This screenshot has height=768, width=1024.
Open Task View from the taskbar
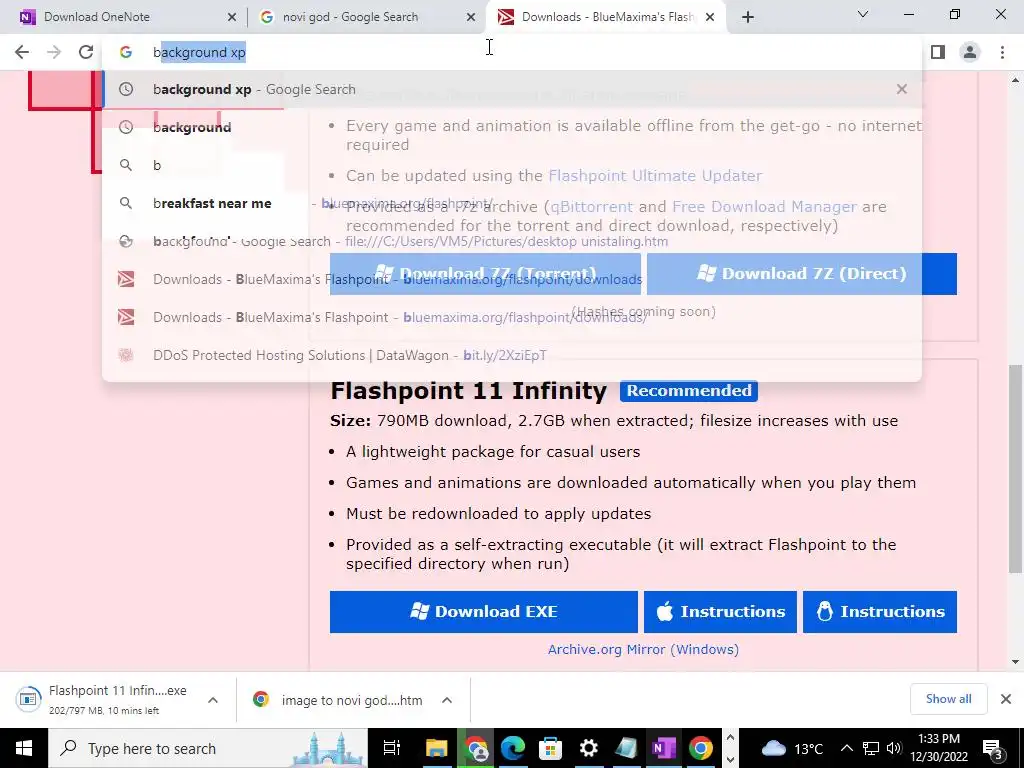coord(392,748)
